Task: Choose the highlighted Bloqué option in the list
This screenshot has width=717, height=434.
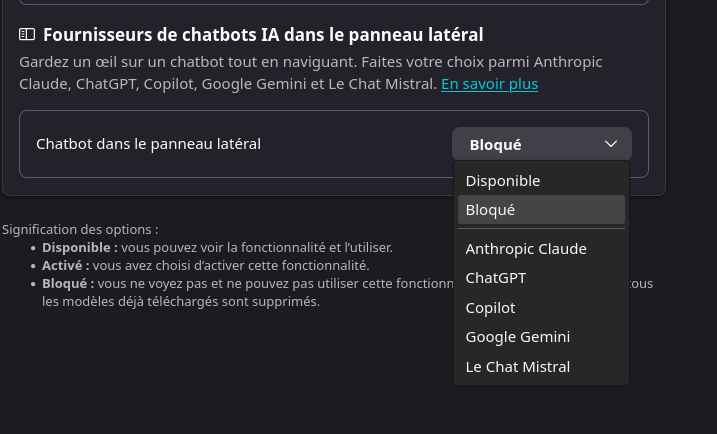Action: (x=490, y=210)
